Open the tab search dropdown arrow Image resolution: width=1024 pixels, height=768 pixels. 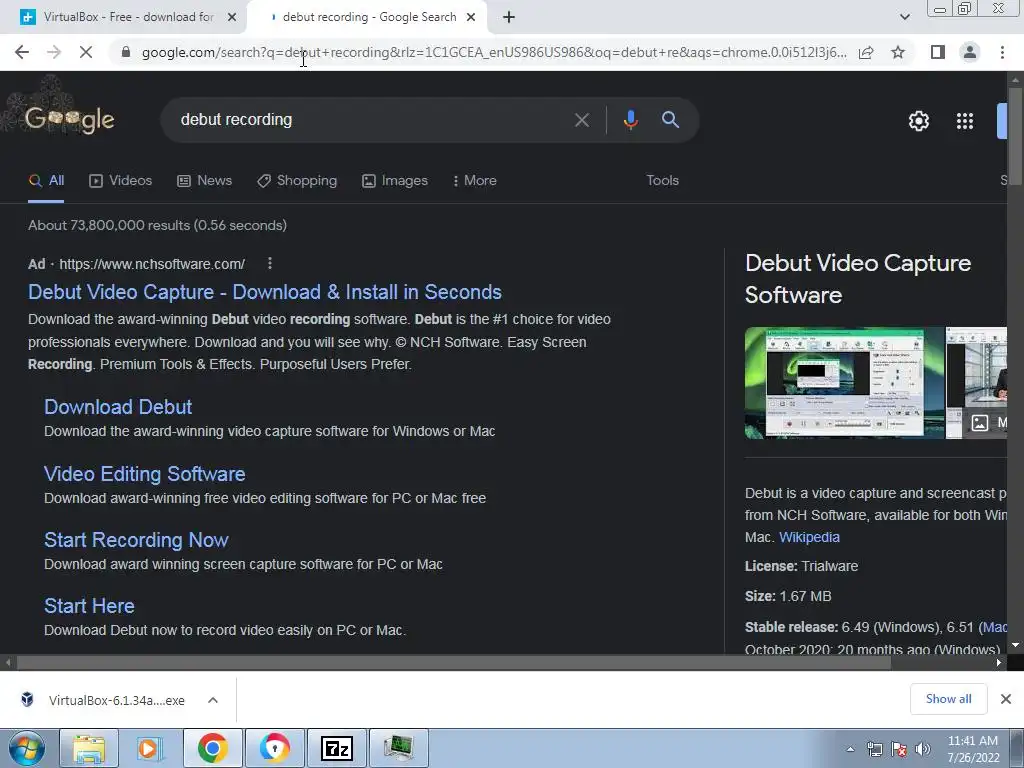tap(904, 17)
